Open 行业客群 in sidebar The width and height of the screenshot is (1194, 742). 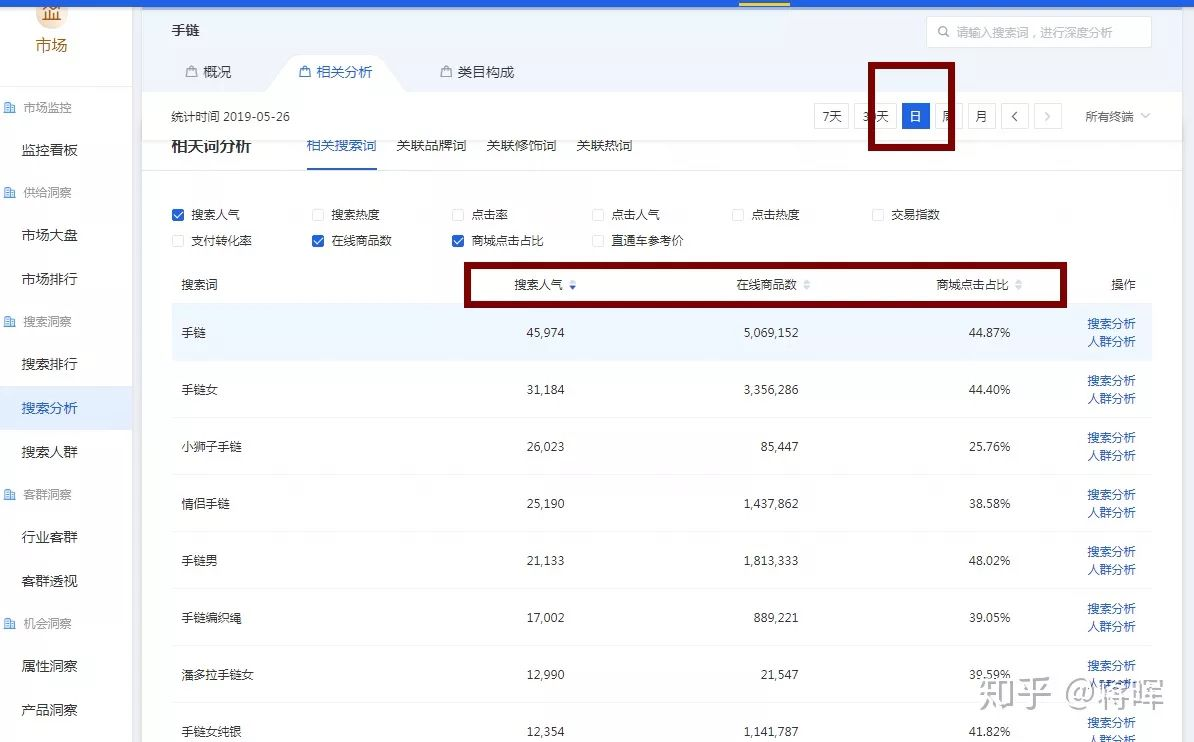[49, 537]
